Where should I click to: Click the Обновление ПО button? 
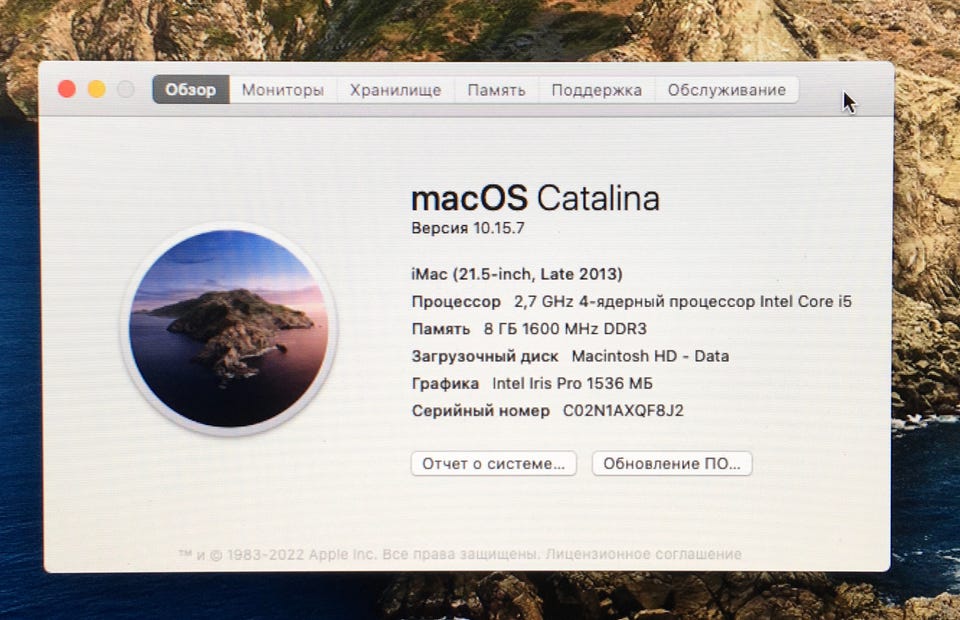click(672, 463)
